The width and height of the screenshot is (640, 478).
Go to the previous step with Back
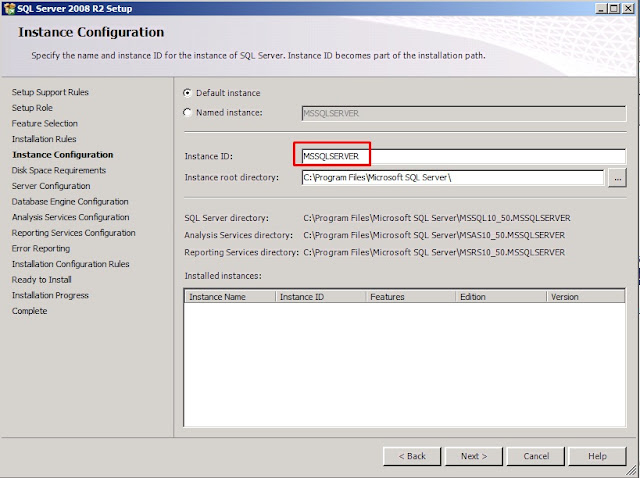coord(412,456)
